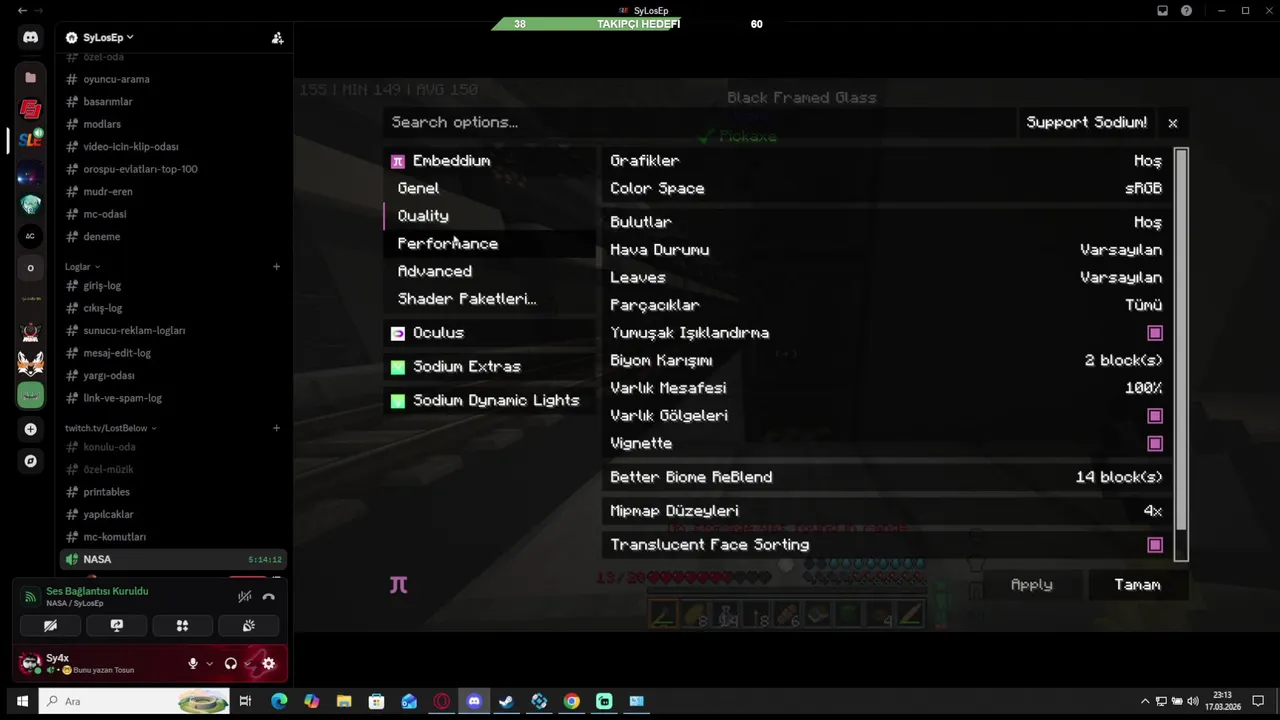
Task: Open the Discord inbox icon
Action: 1162,11
